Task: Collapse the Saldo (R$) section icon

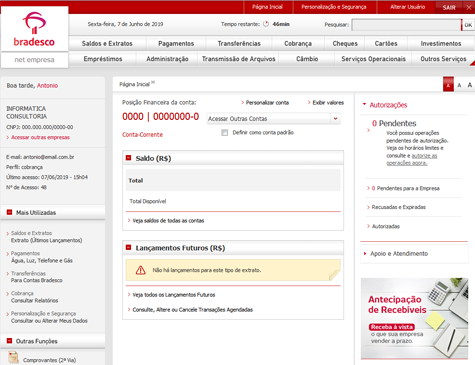Action: (128, 158)
